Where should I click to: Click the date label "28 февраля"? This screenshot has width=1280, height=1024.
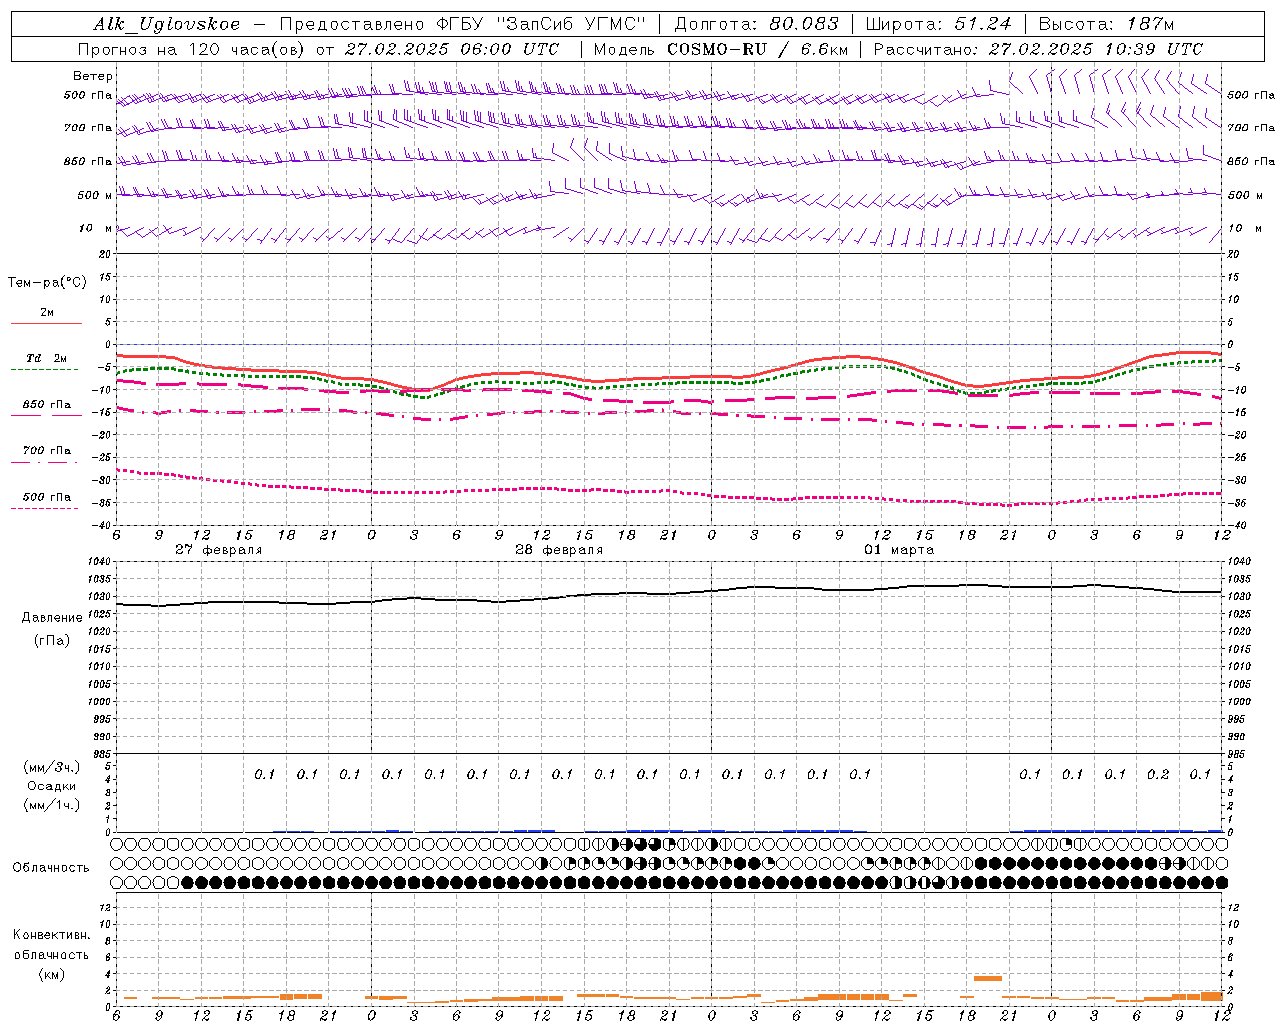559,550
